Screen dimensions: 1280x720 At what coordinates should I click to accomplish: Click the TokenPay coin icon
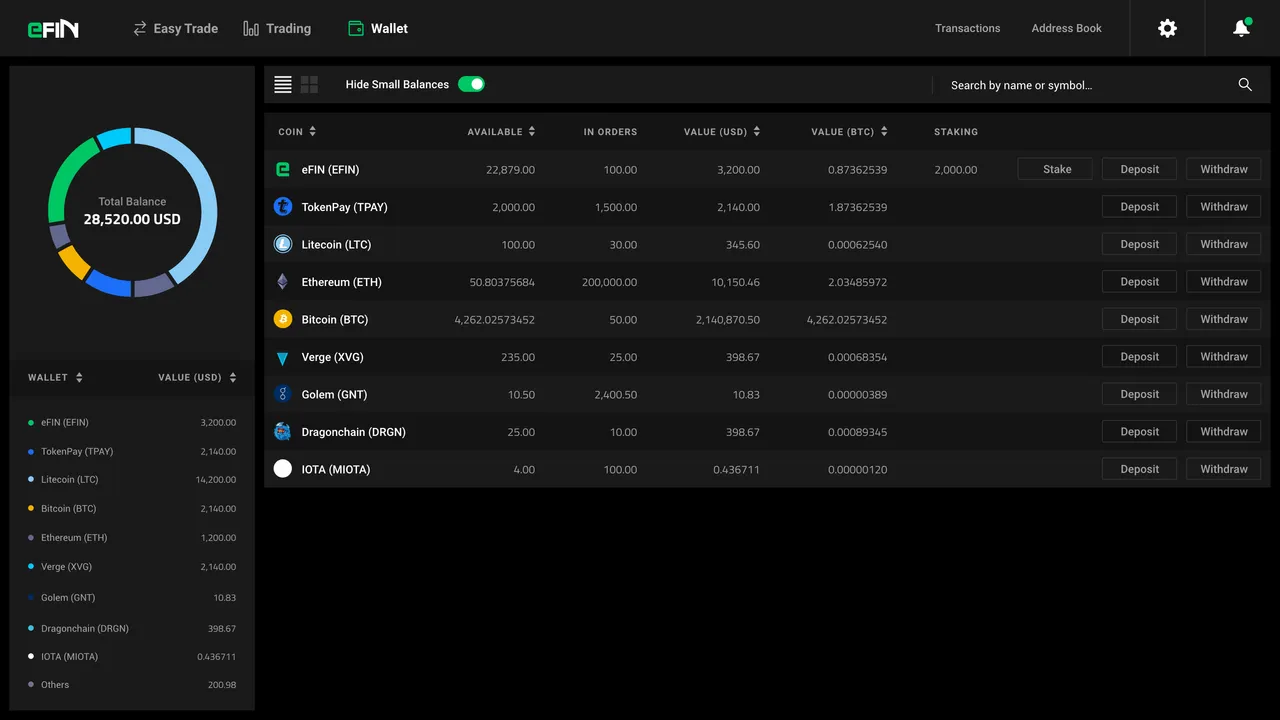[x=283, y=207]
